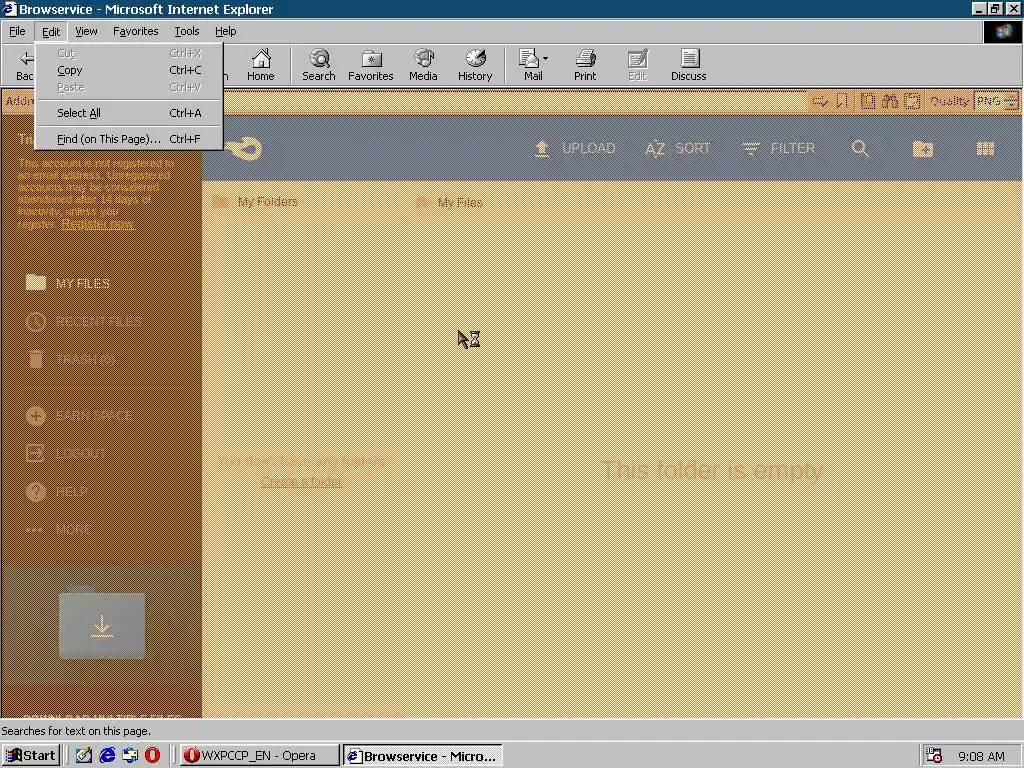Switch to grid view icon
The width and height of the screenshot is (1024, 768).
tap(985, 149)
